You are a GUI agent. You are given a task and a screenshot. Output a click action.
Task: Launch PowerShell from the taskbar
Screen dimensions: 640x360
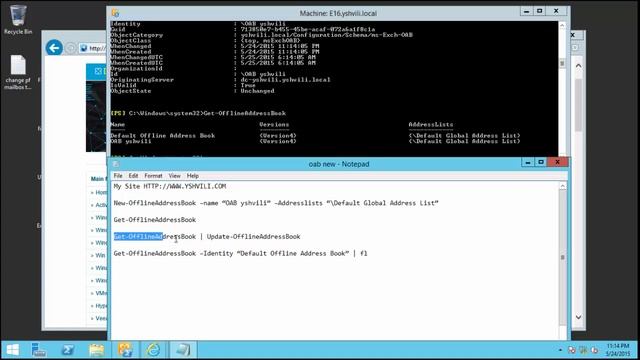click(x=68, y=350)
